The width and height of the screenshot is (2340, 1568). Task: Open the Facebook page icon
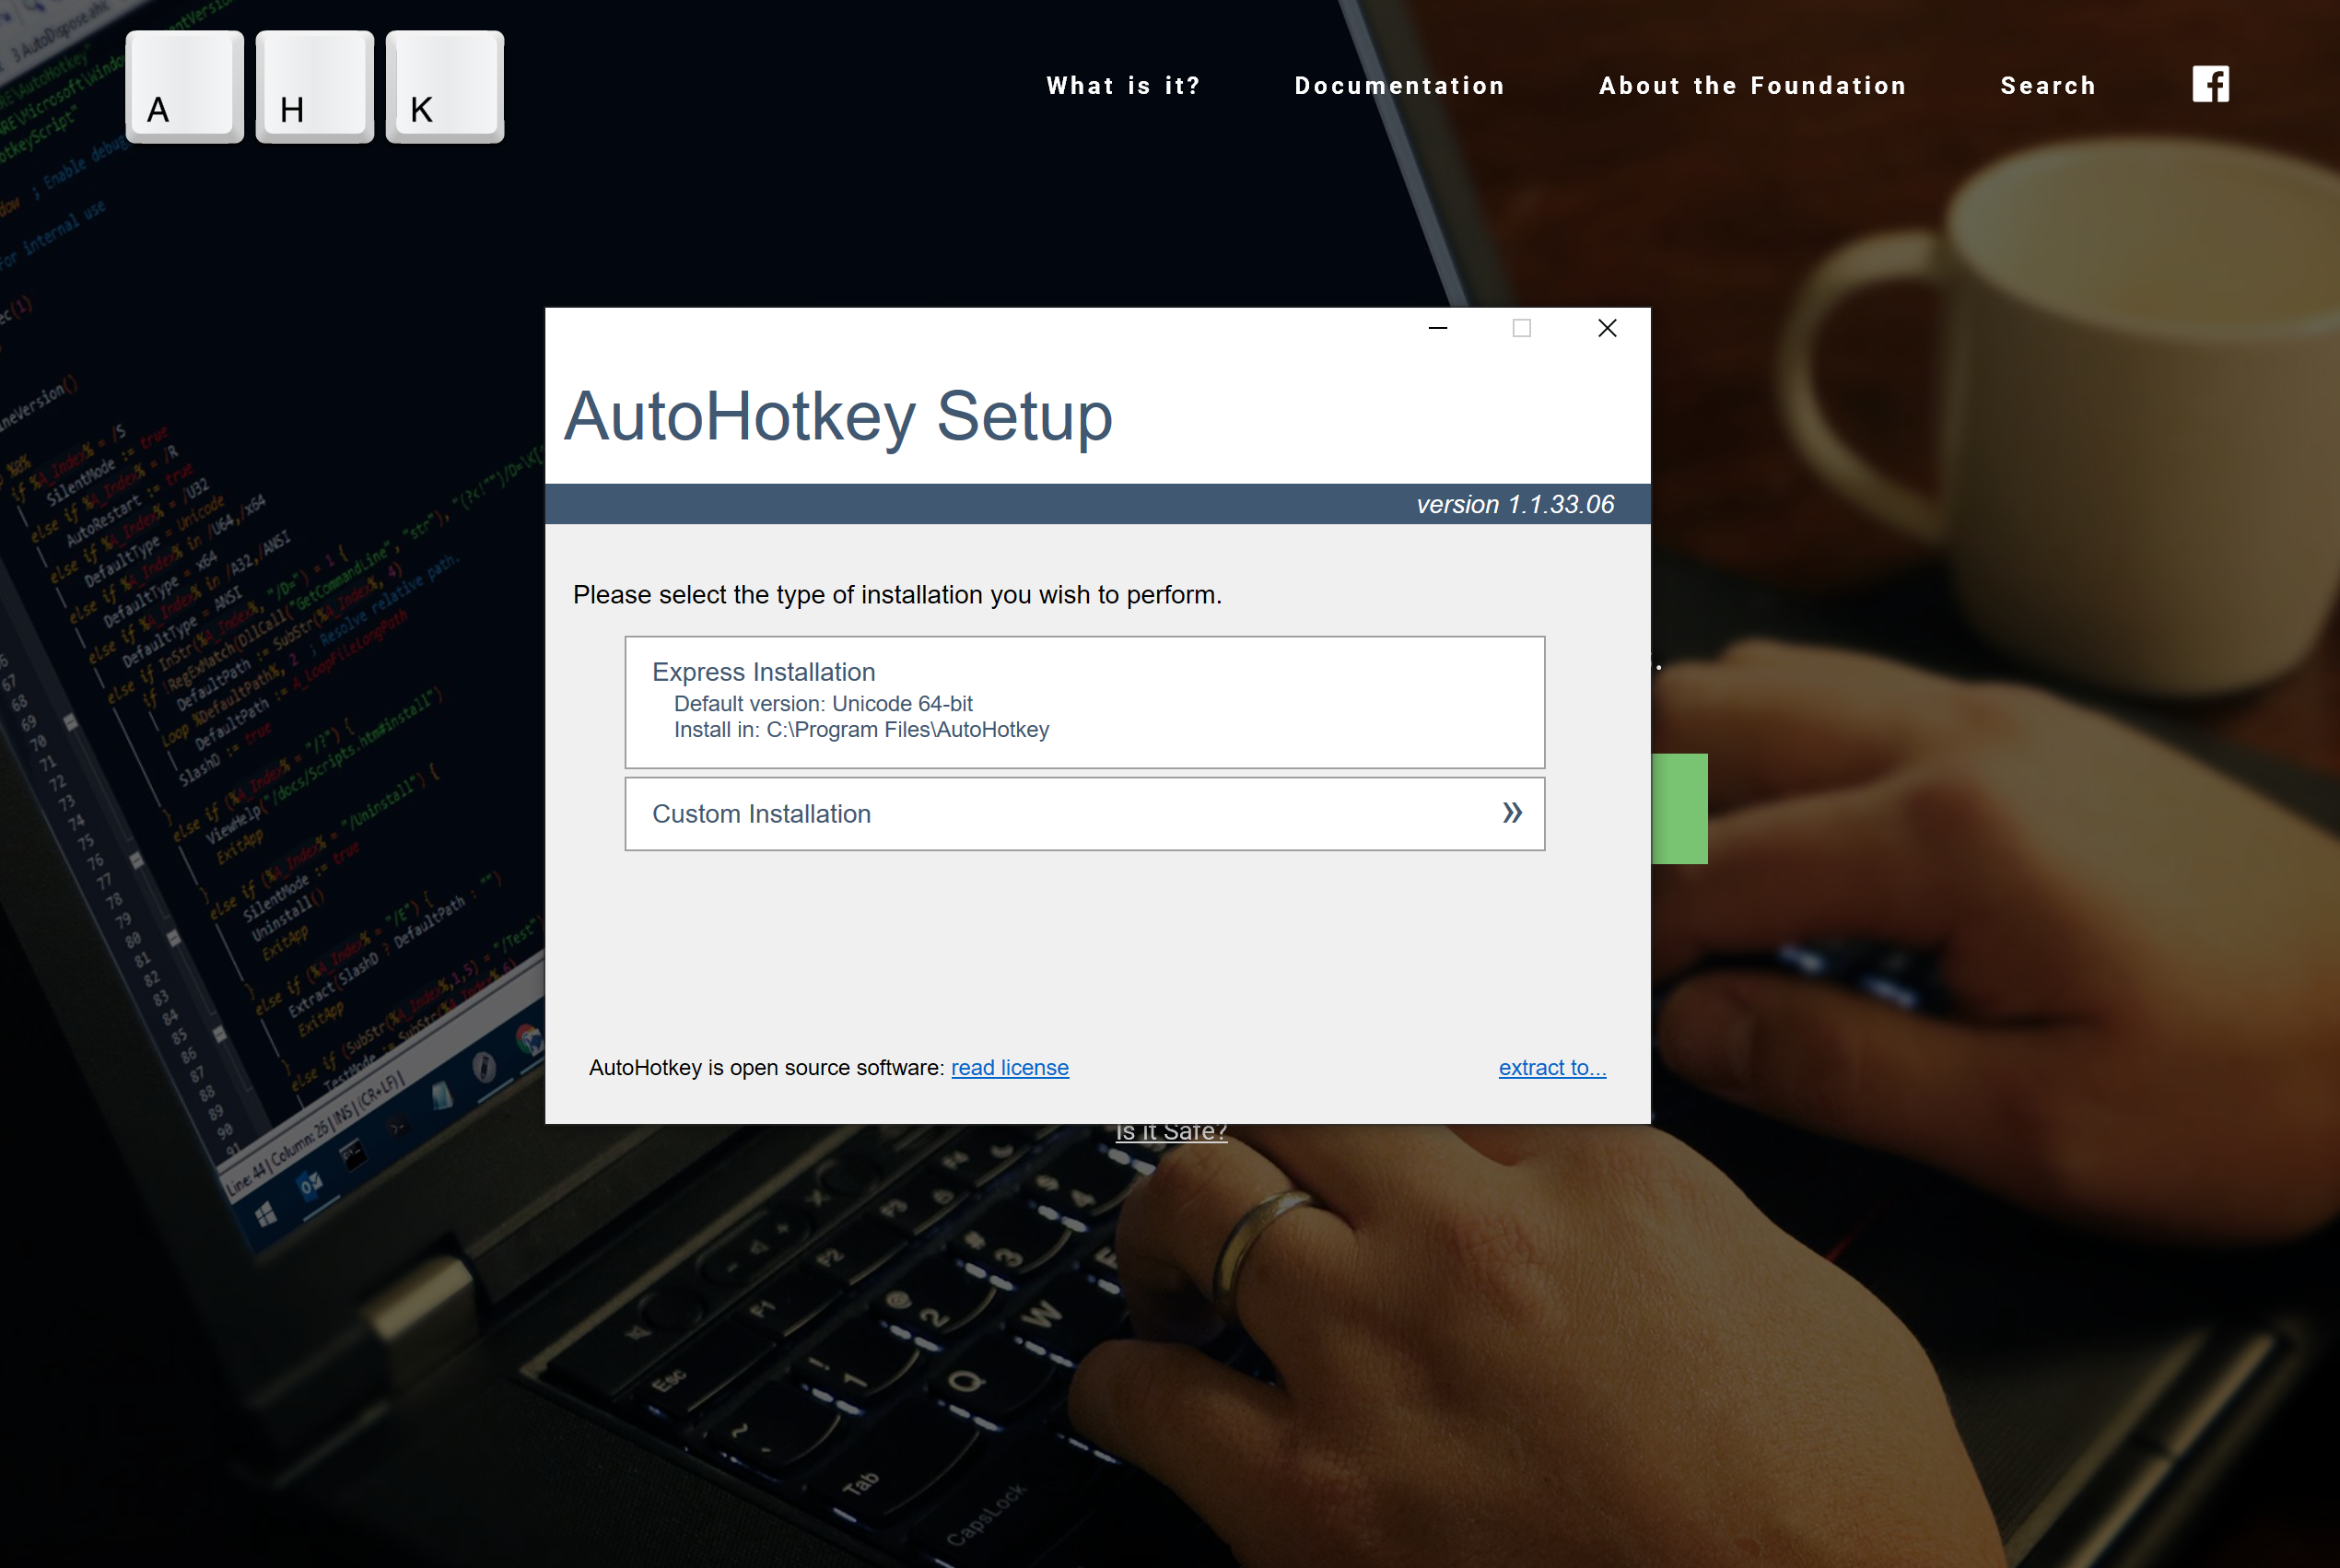pos(2210,84)
